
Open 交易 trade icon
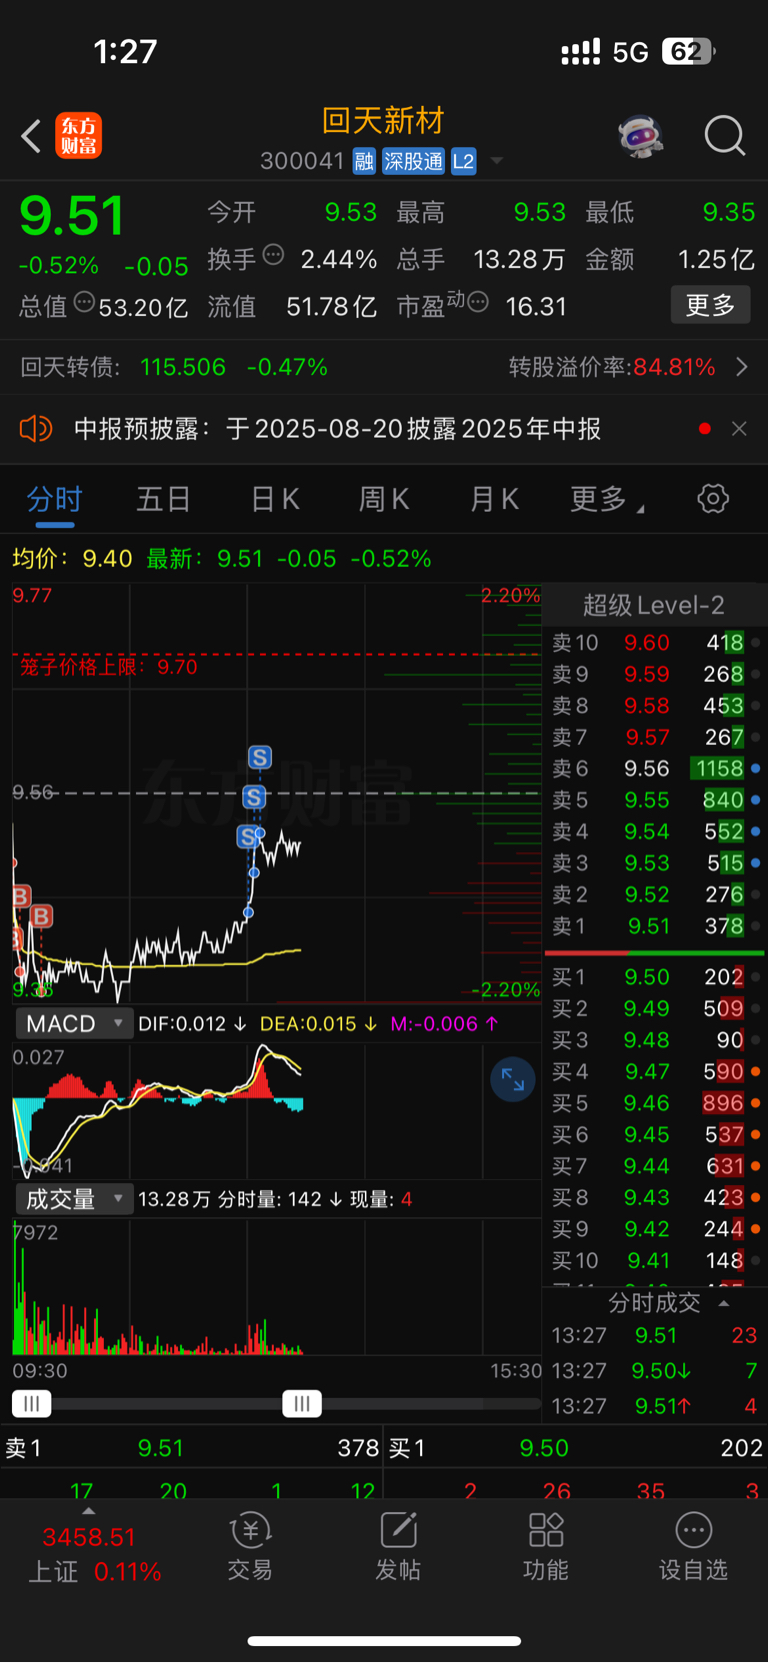pos(250,1547)
